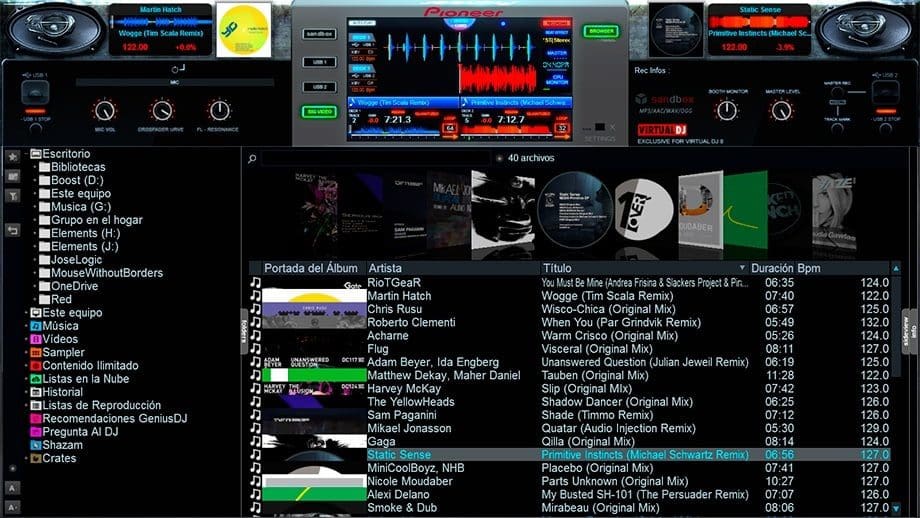Click the USB 2 eject button icon

point(885,93)
